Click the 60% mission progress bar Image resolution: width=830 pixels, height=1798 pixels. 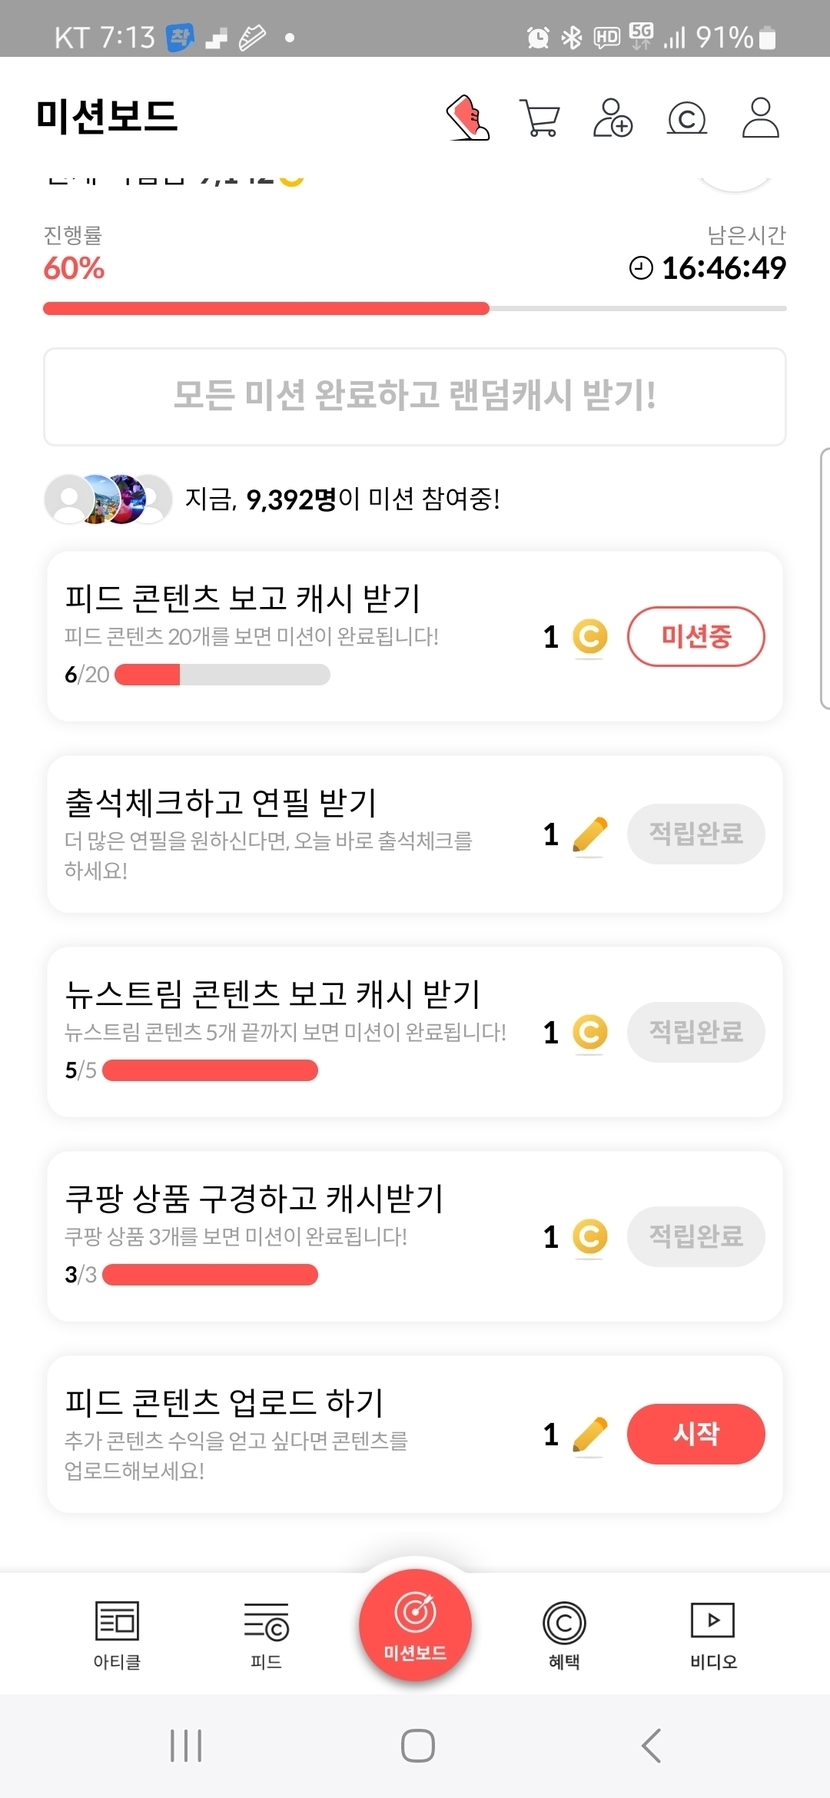(415, 309)
